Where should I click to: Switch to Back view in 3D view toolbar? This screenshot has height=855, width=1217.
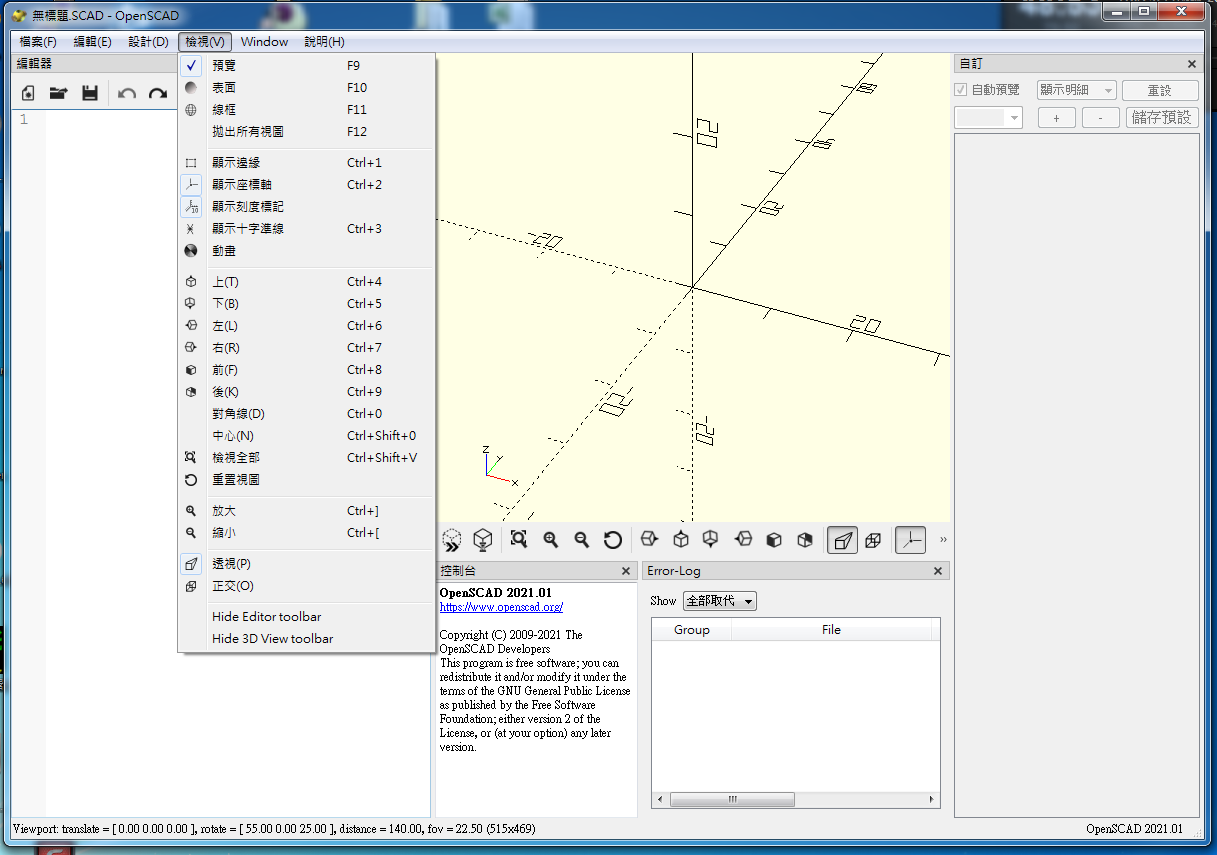click(x=805, y=540)
